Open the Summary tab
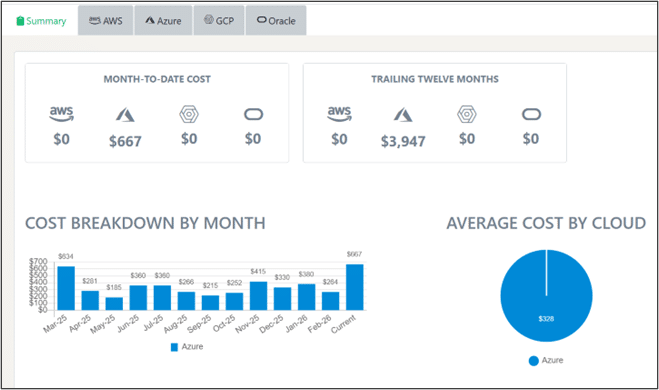 (41, 21)
